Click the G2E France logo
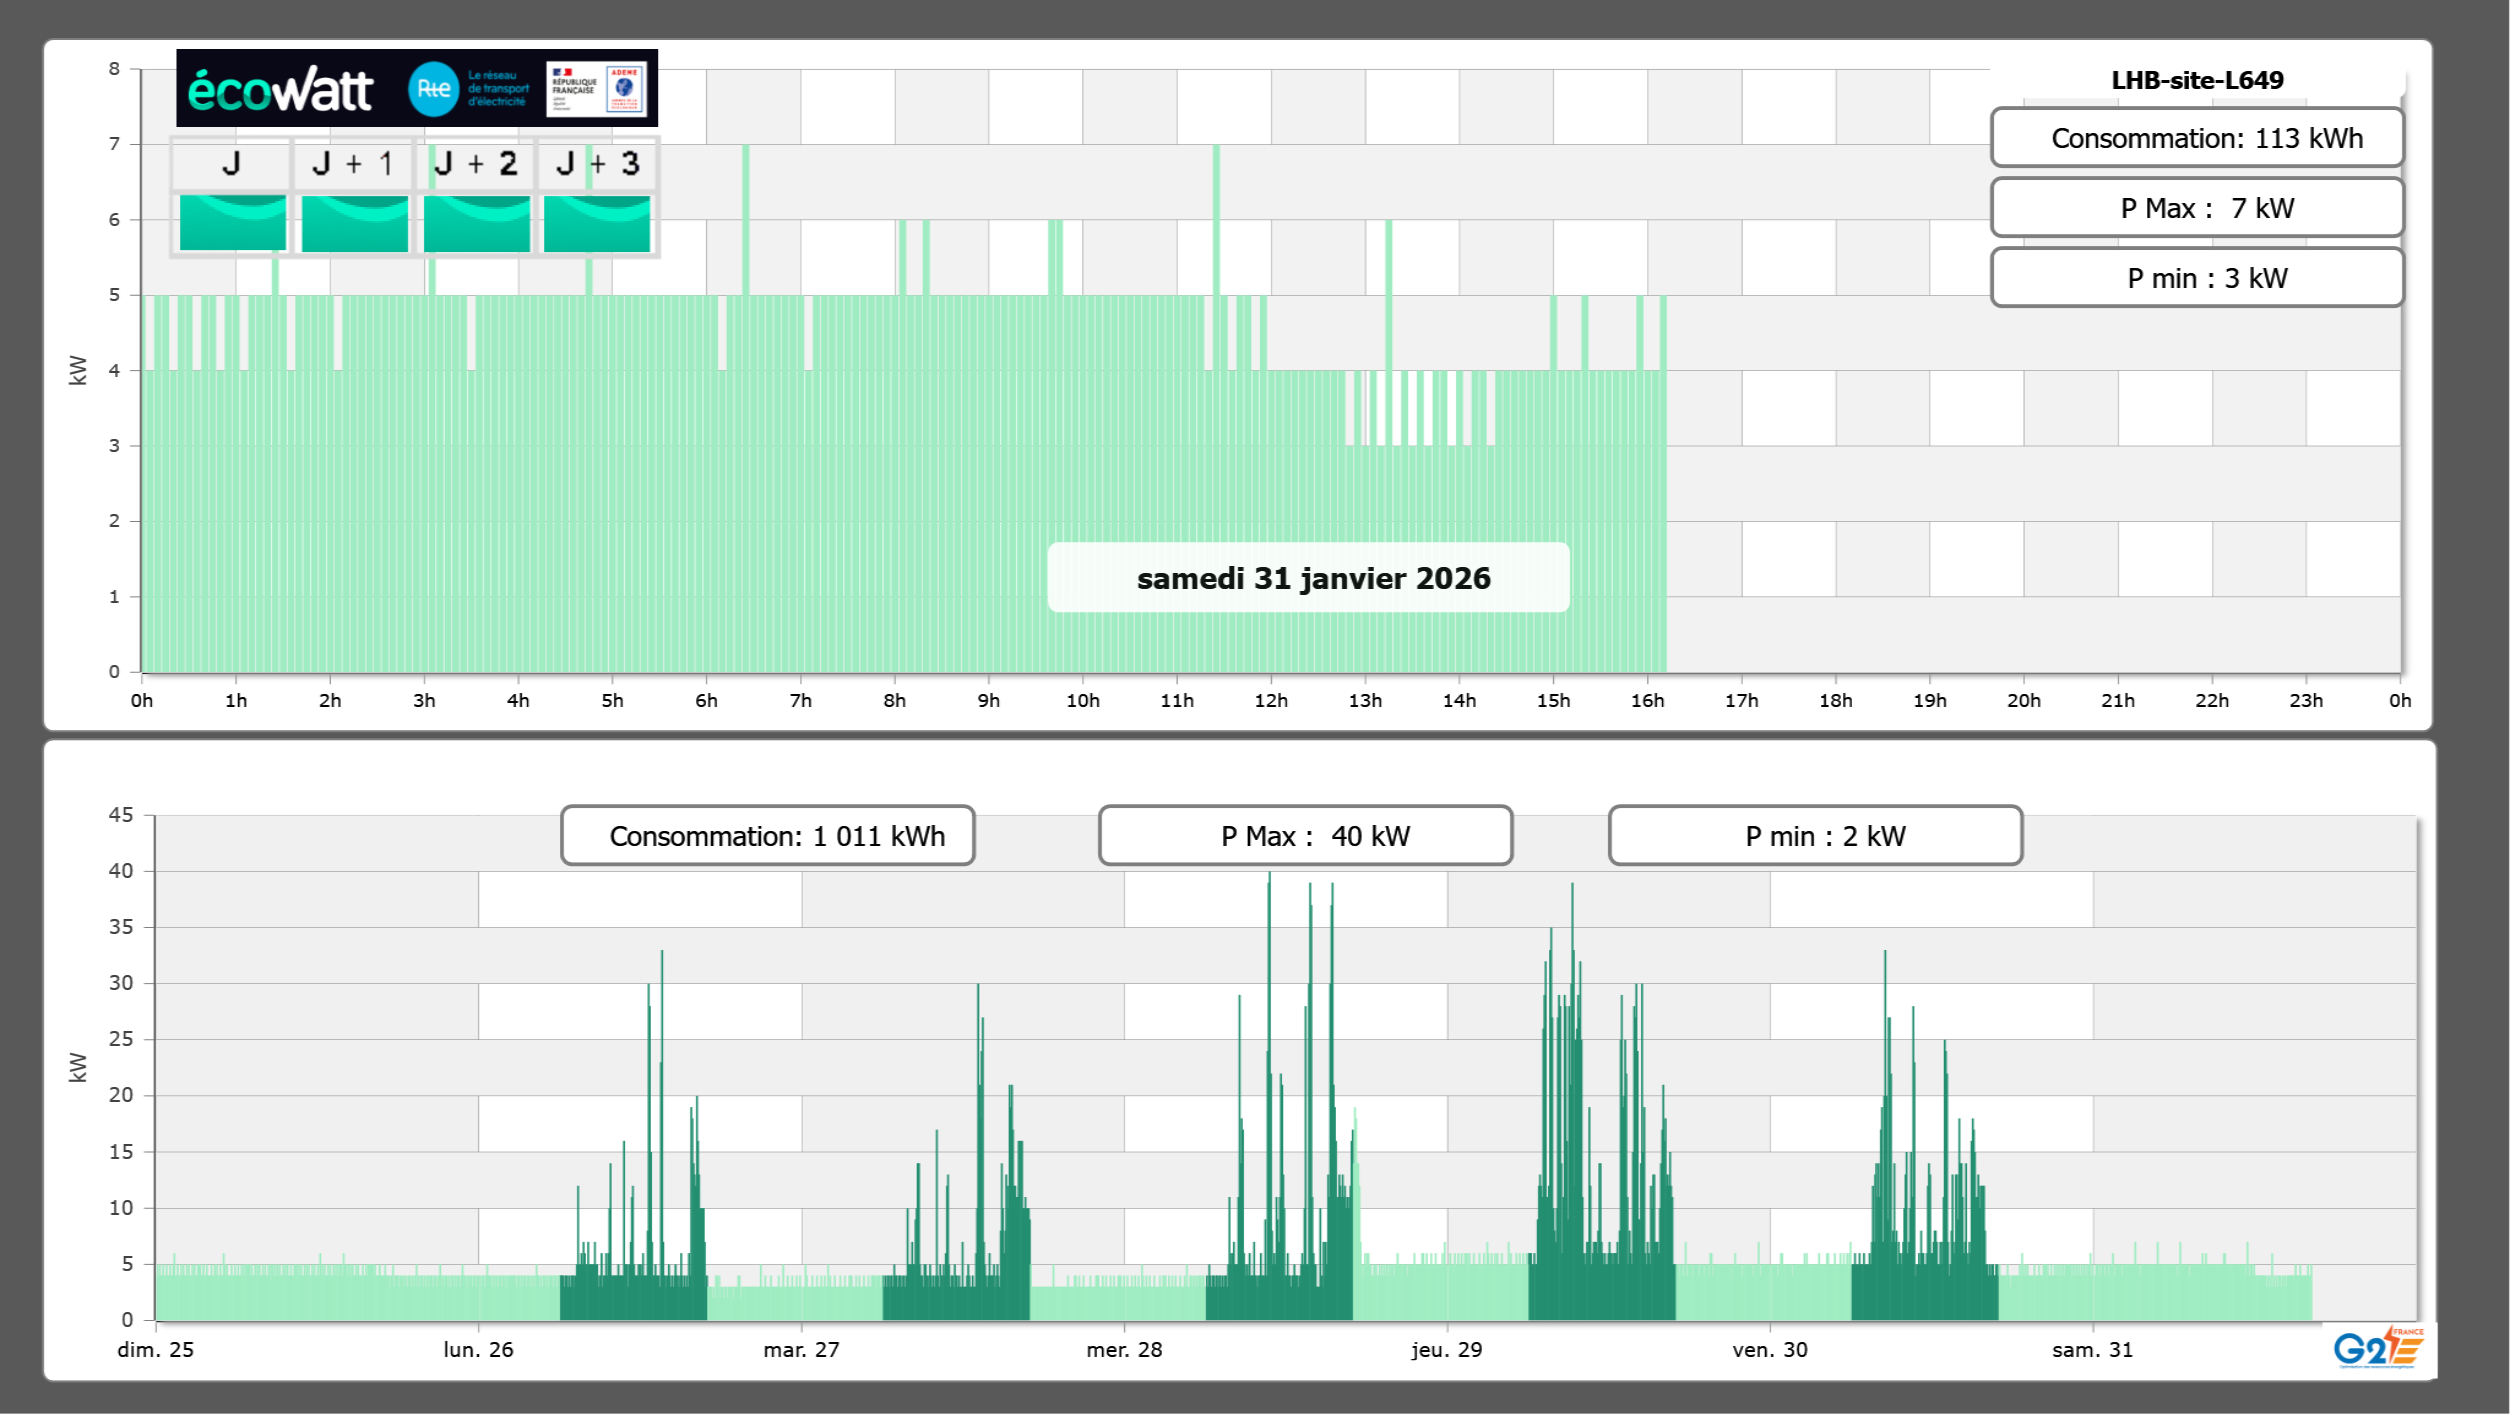Image resolution: width=2511 pixels, height=1415 pixels. (2377, 1348)
